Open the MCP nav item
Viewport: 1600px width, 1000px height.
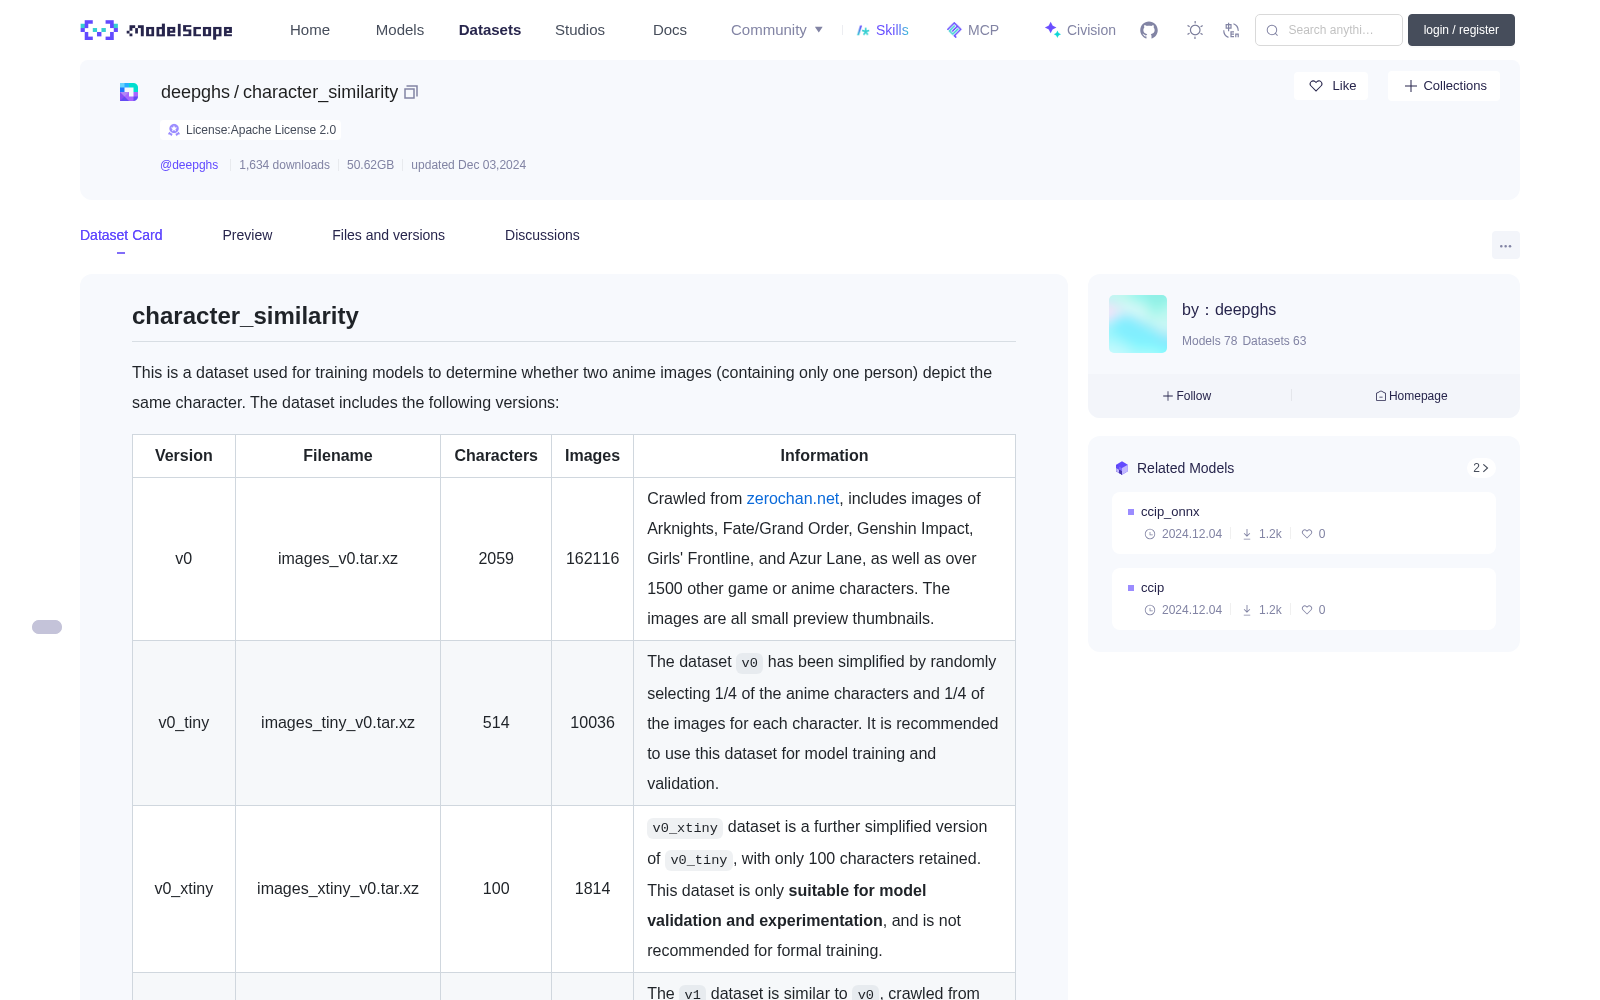pyautogui.click(x=973, y=30)
